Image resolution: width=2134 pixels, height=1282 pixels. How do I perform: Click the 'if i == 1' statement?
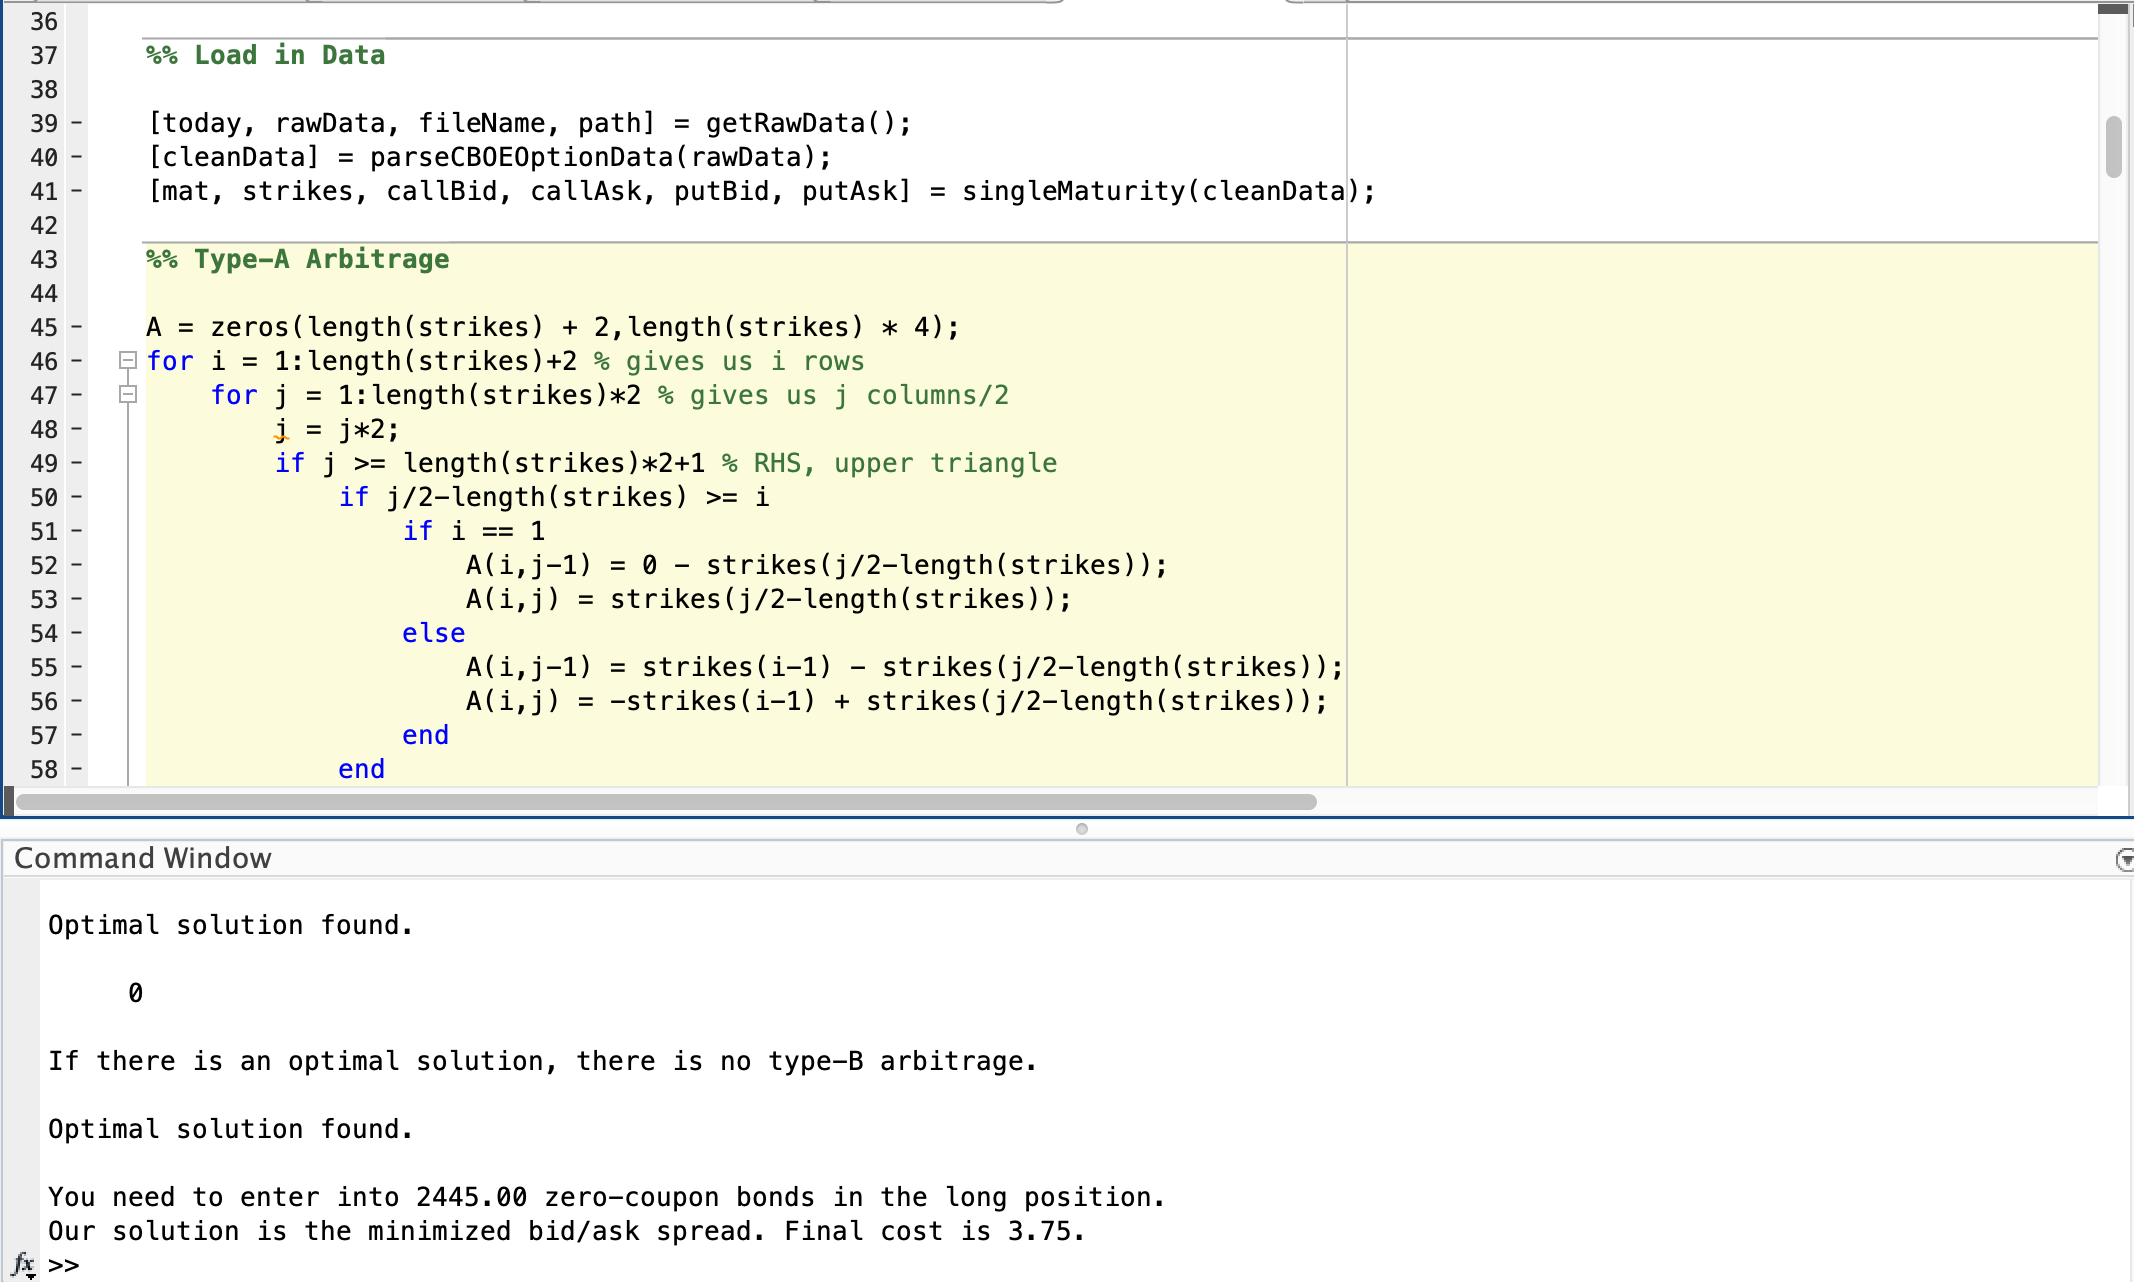(474, 531)
